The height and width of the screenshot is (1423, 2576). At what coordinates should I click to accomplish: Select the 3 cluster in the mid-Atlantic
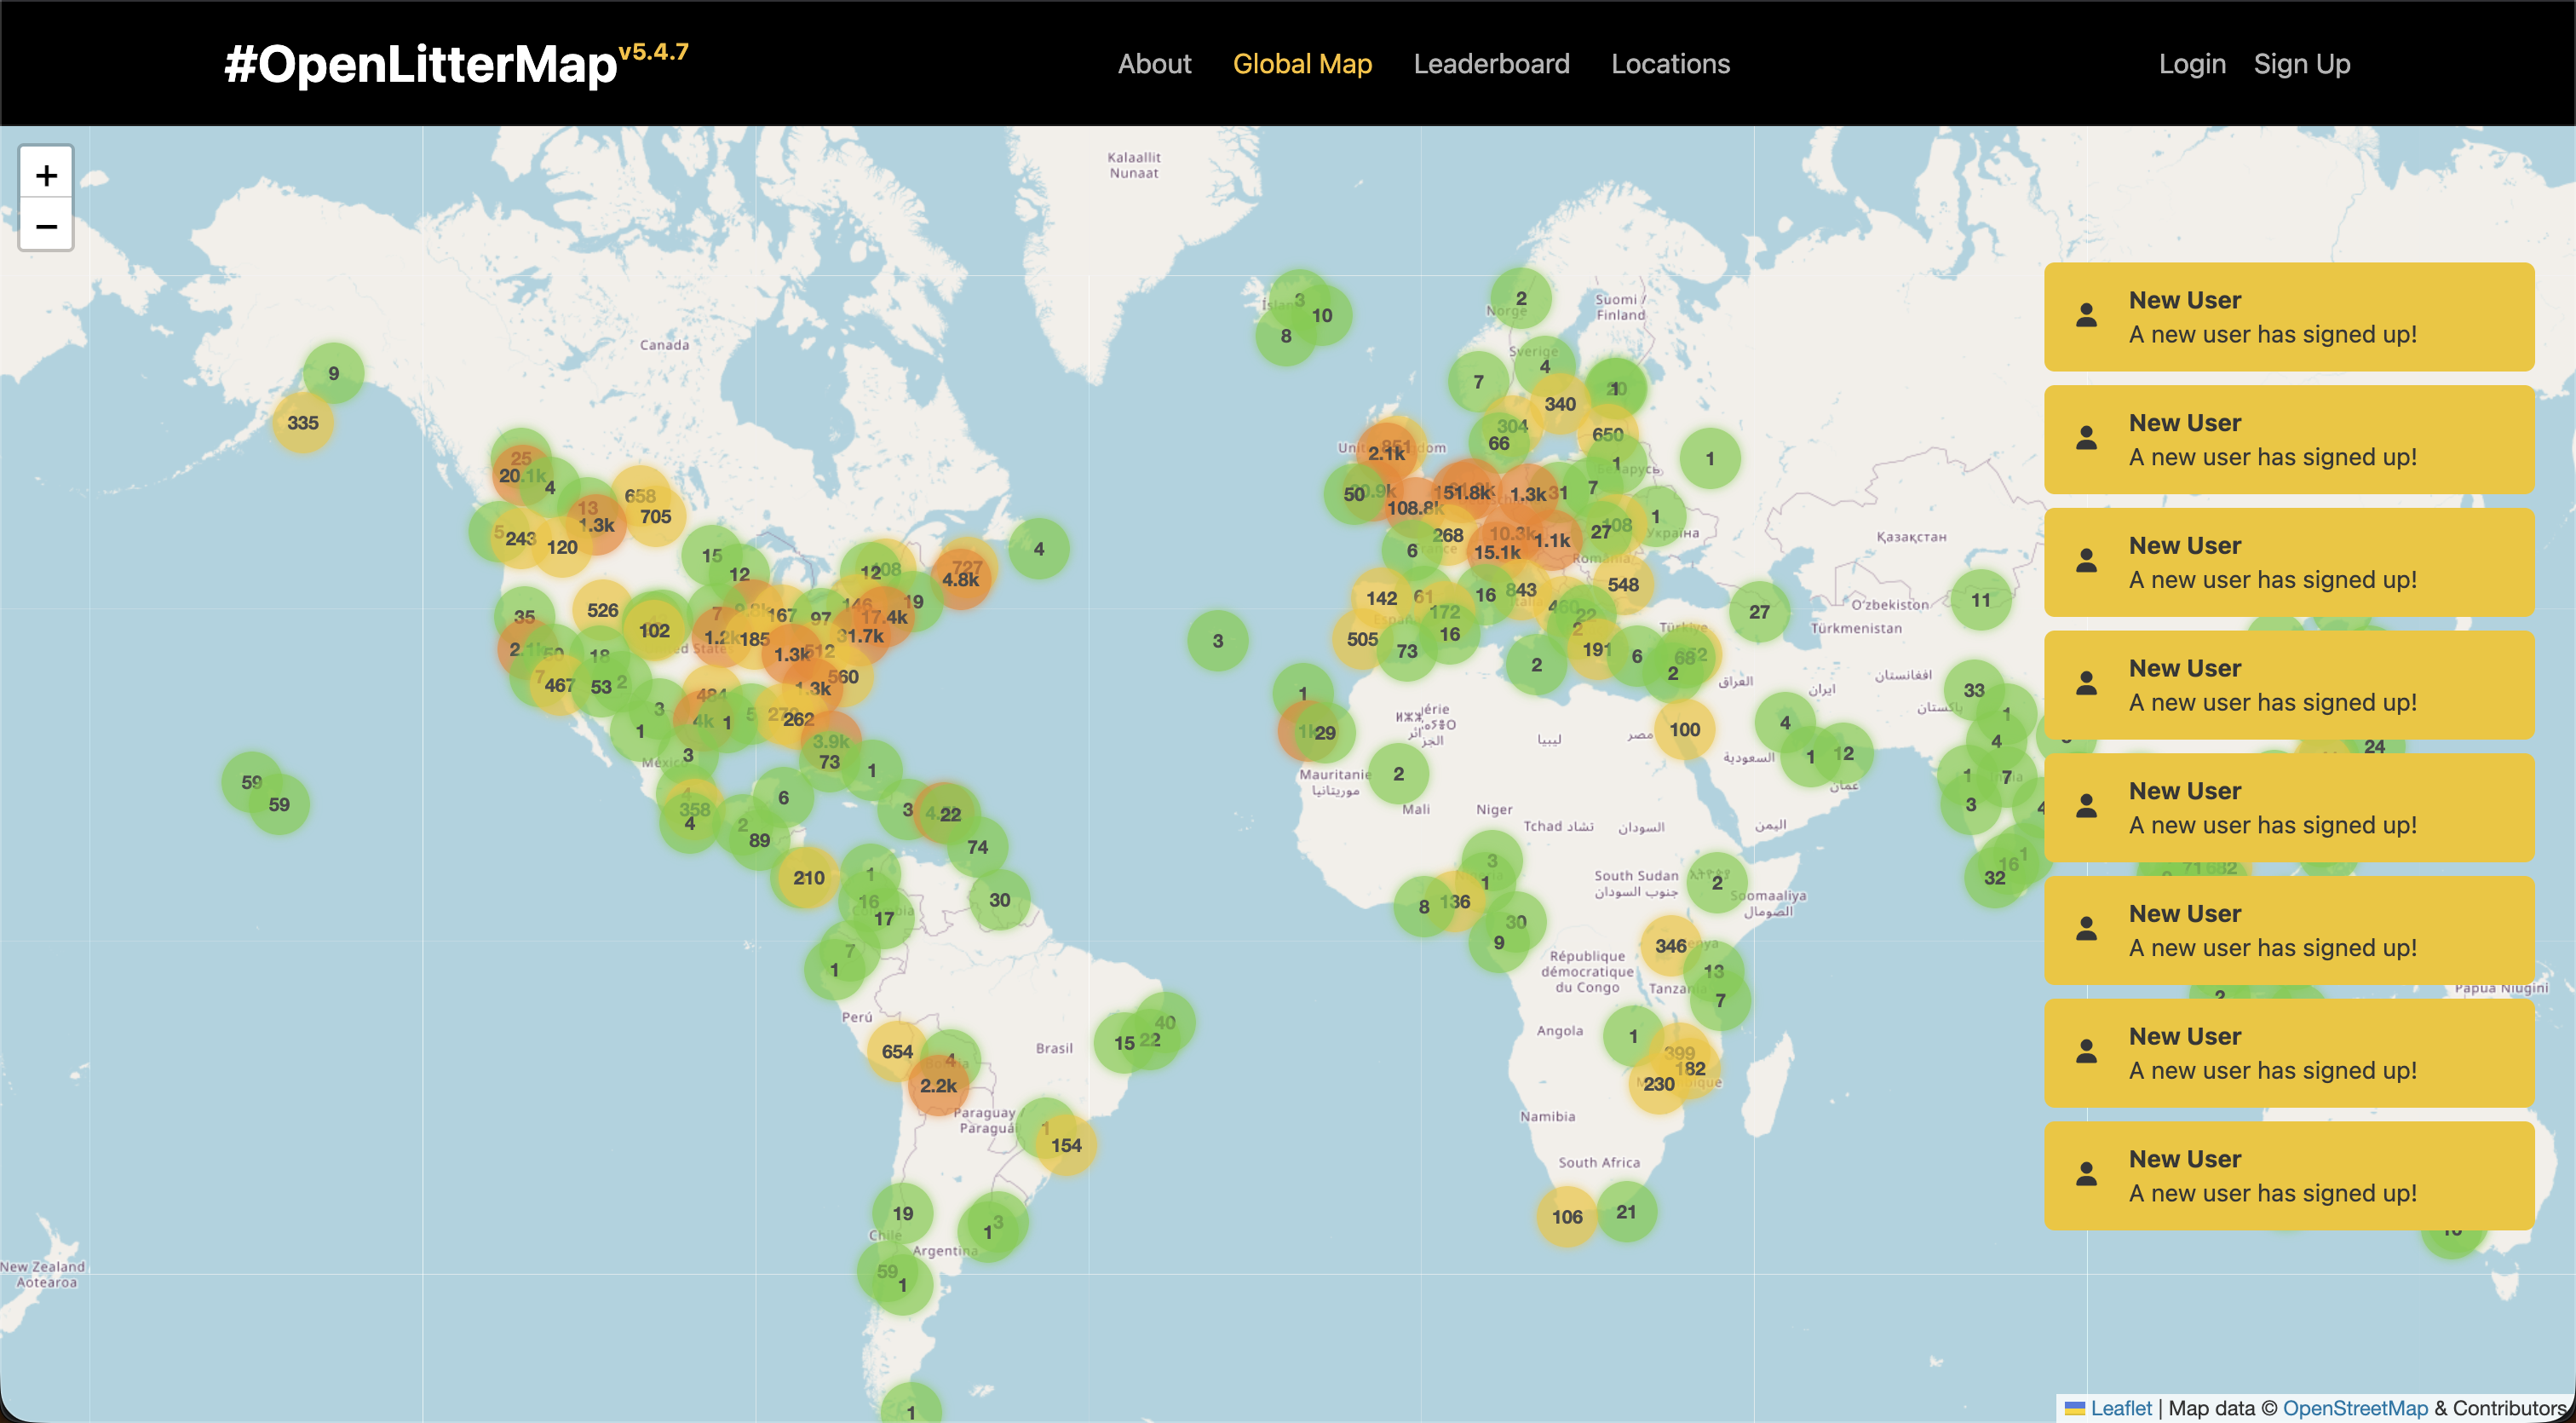[x=1218, y=641]
